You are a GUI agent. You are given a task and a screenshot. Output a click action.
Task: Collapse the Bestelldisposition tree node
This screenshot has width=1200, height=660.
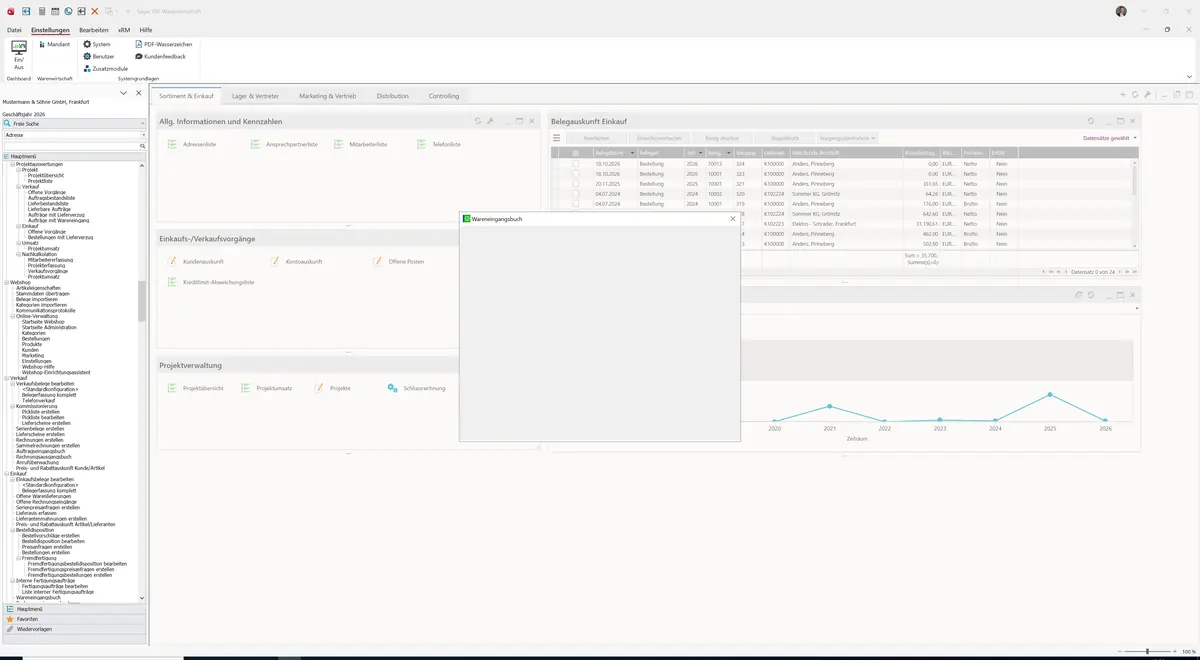point(12,530)
